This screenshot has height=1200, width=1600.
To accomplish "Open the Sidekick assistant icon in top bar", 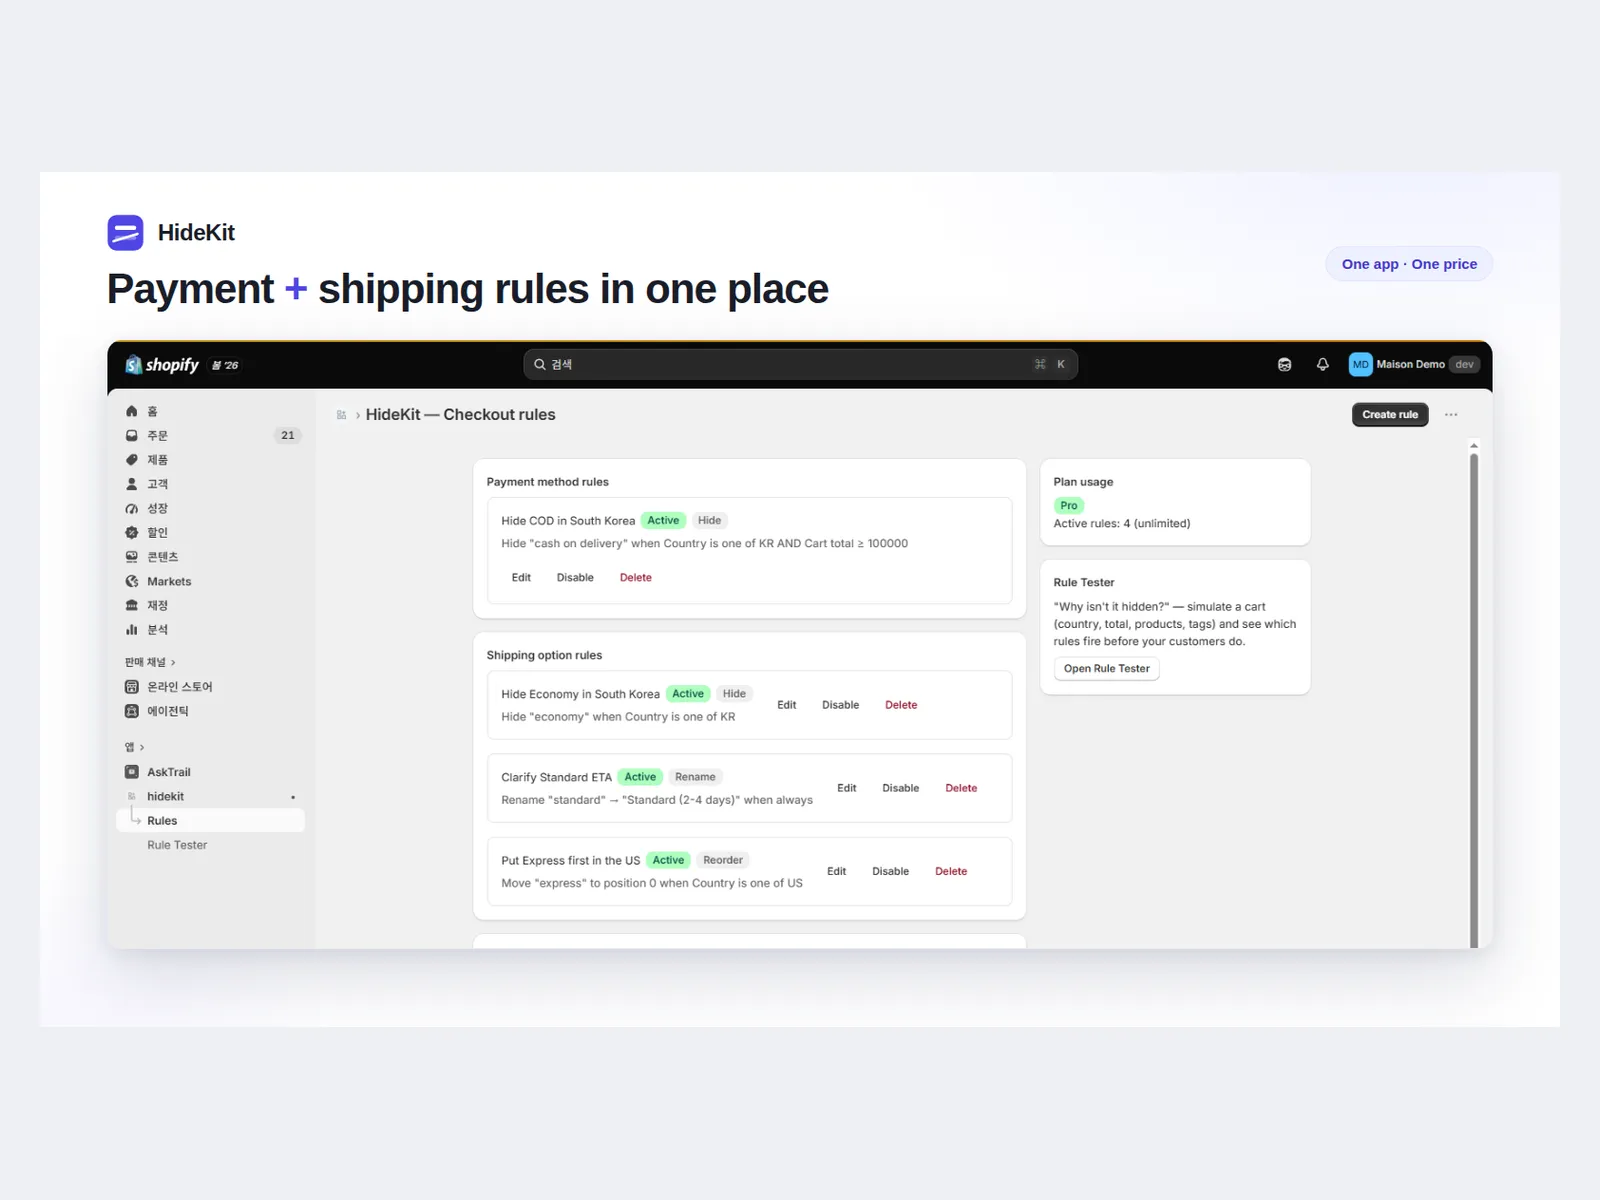I will (x=1284, y=364).
